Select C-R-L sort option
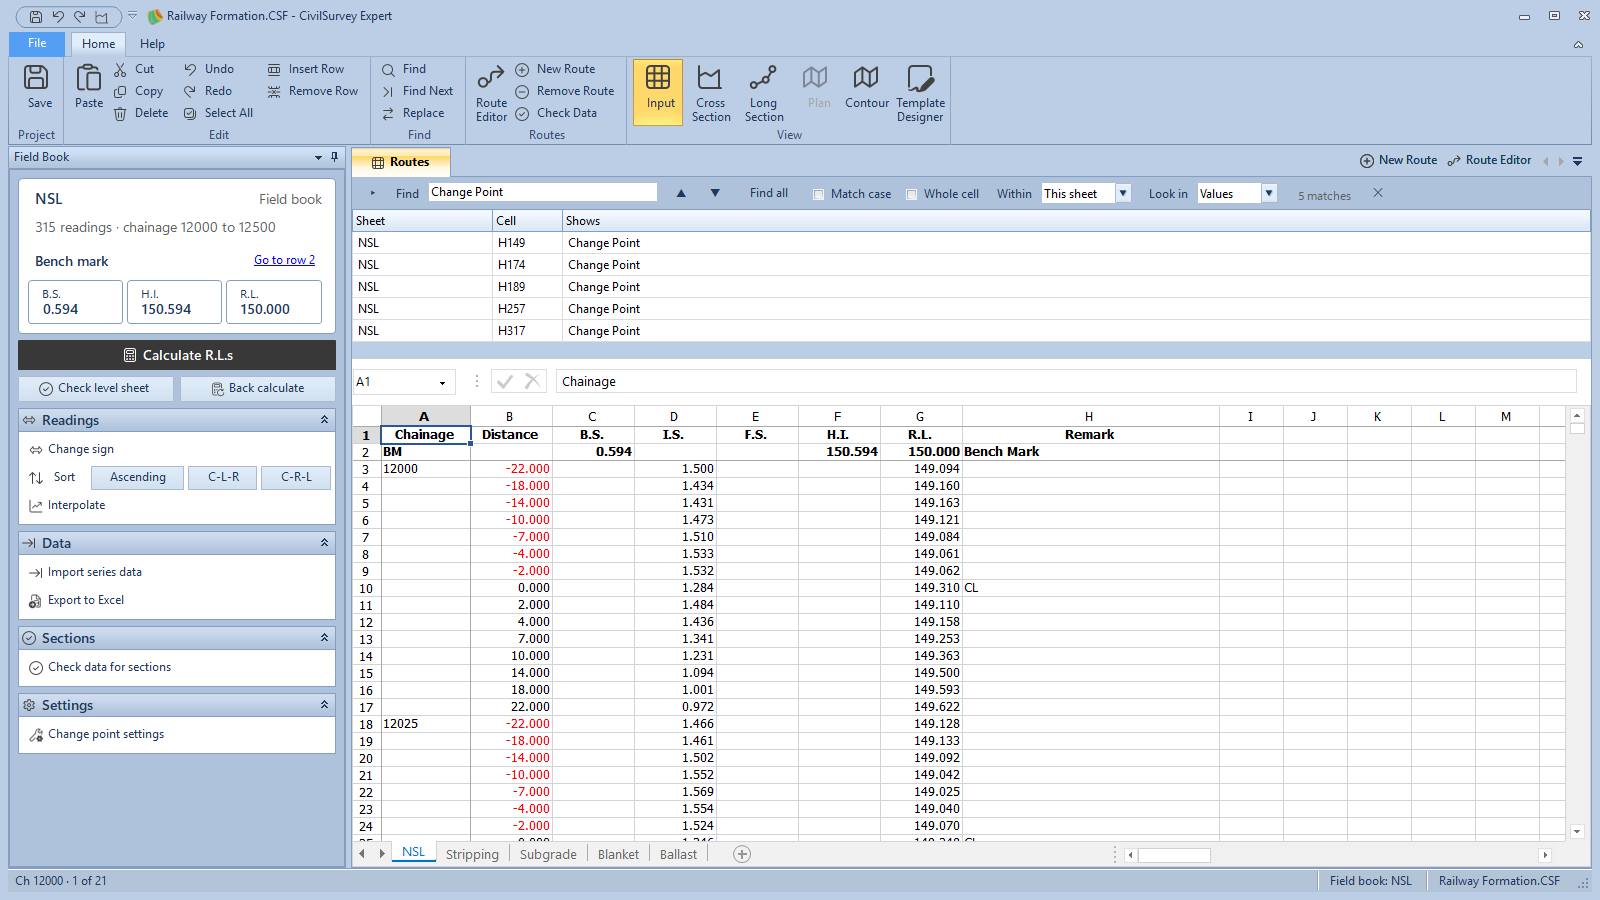This screenshot has width=1600, height=900. (x=296, y=477)
